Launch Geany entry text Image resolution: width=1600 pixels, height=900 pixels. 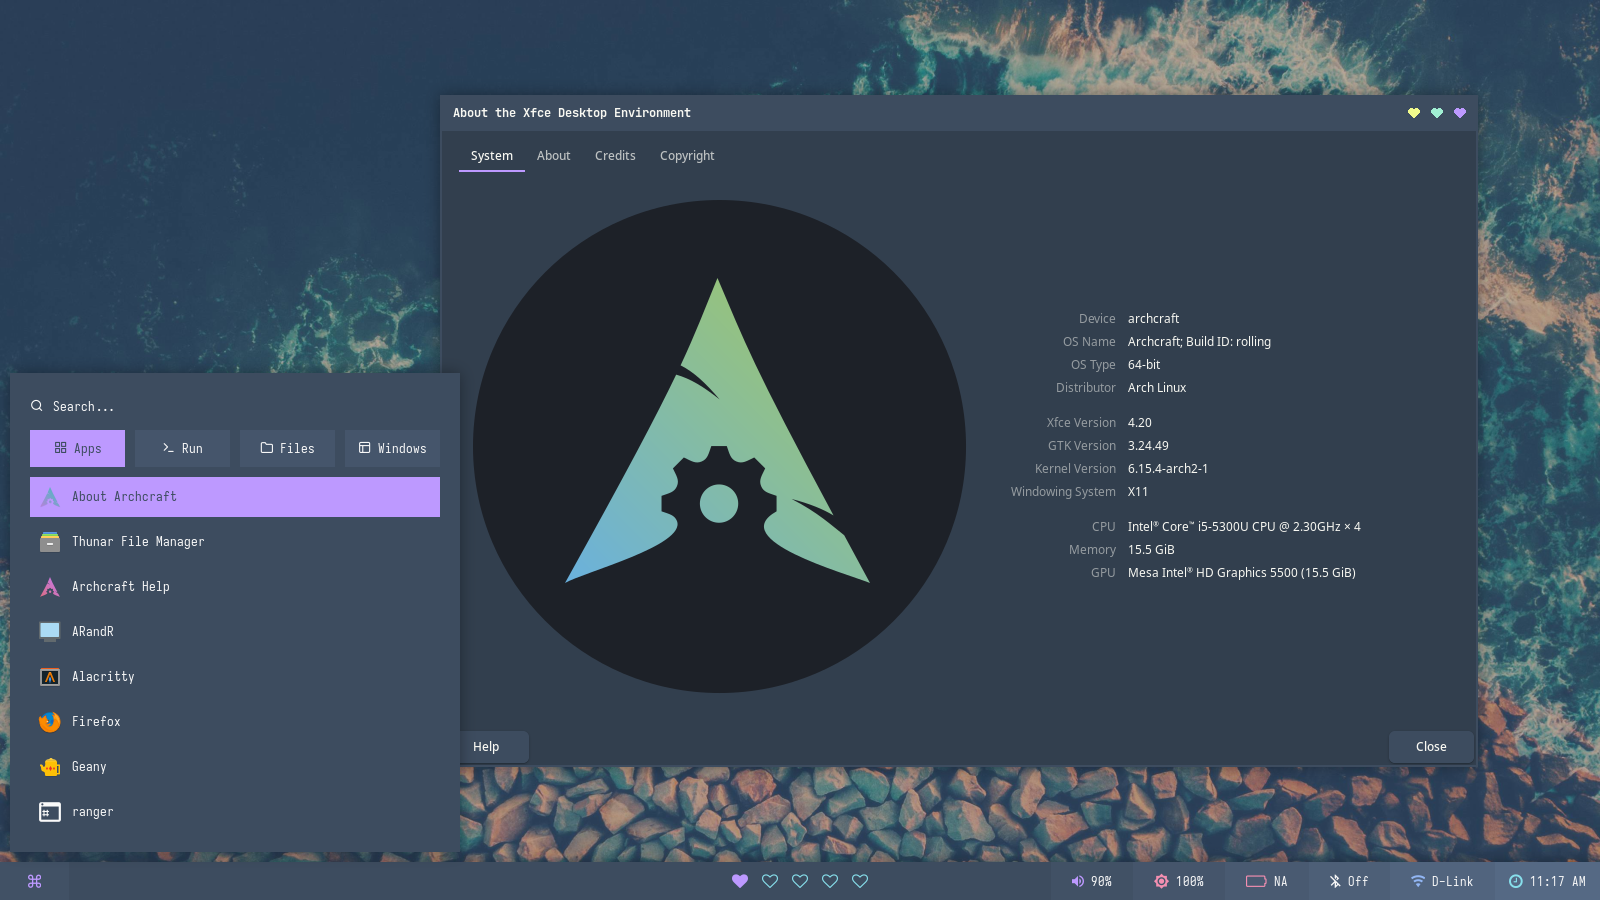pyautogui.click(x=89, y=767)
